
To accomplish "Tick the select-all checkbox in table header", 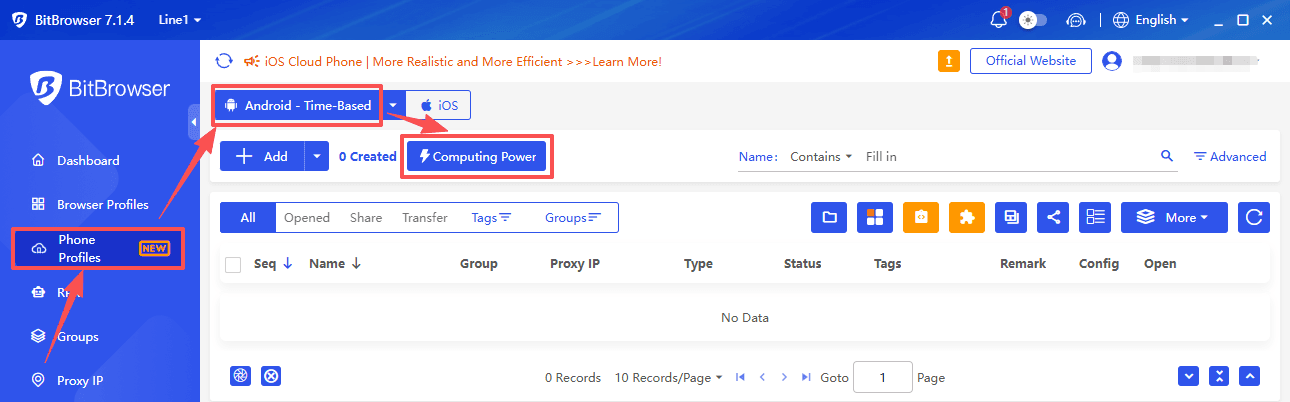I will 233,265.
